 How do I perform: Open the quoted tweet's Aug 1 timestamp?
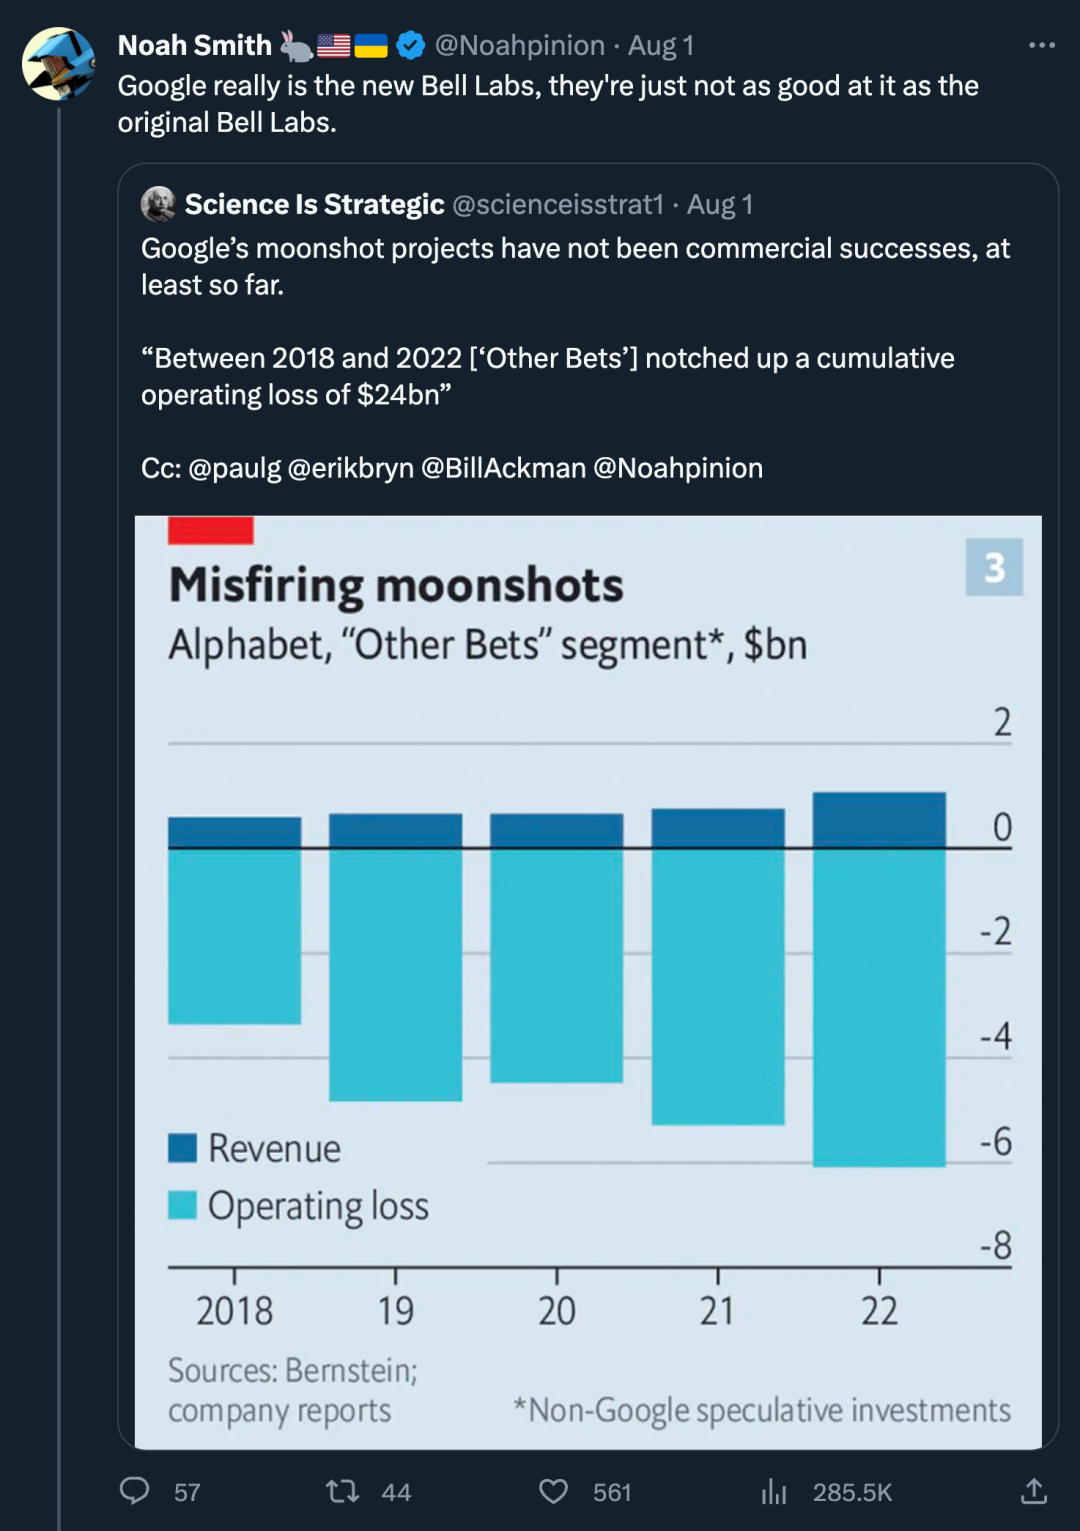point(720,204)
